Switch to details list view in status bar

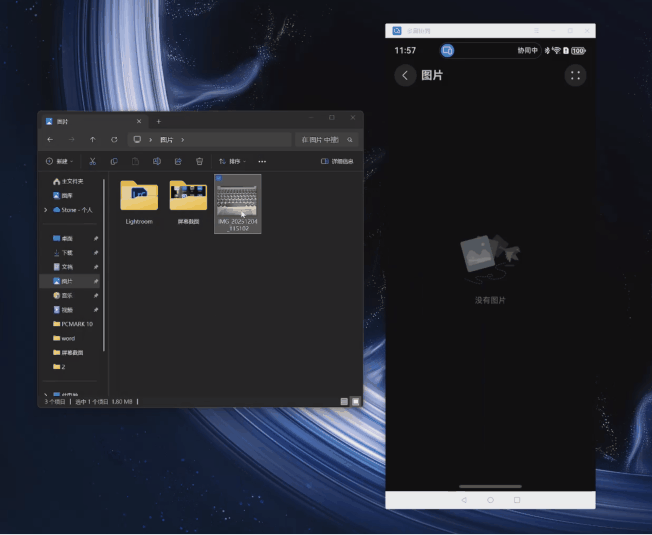coord(344,401)
